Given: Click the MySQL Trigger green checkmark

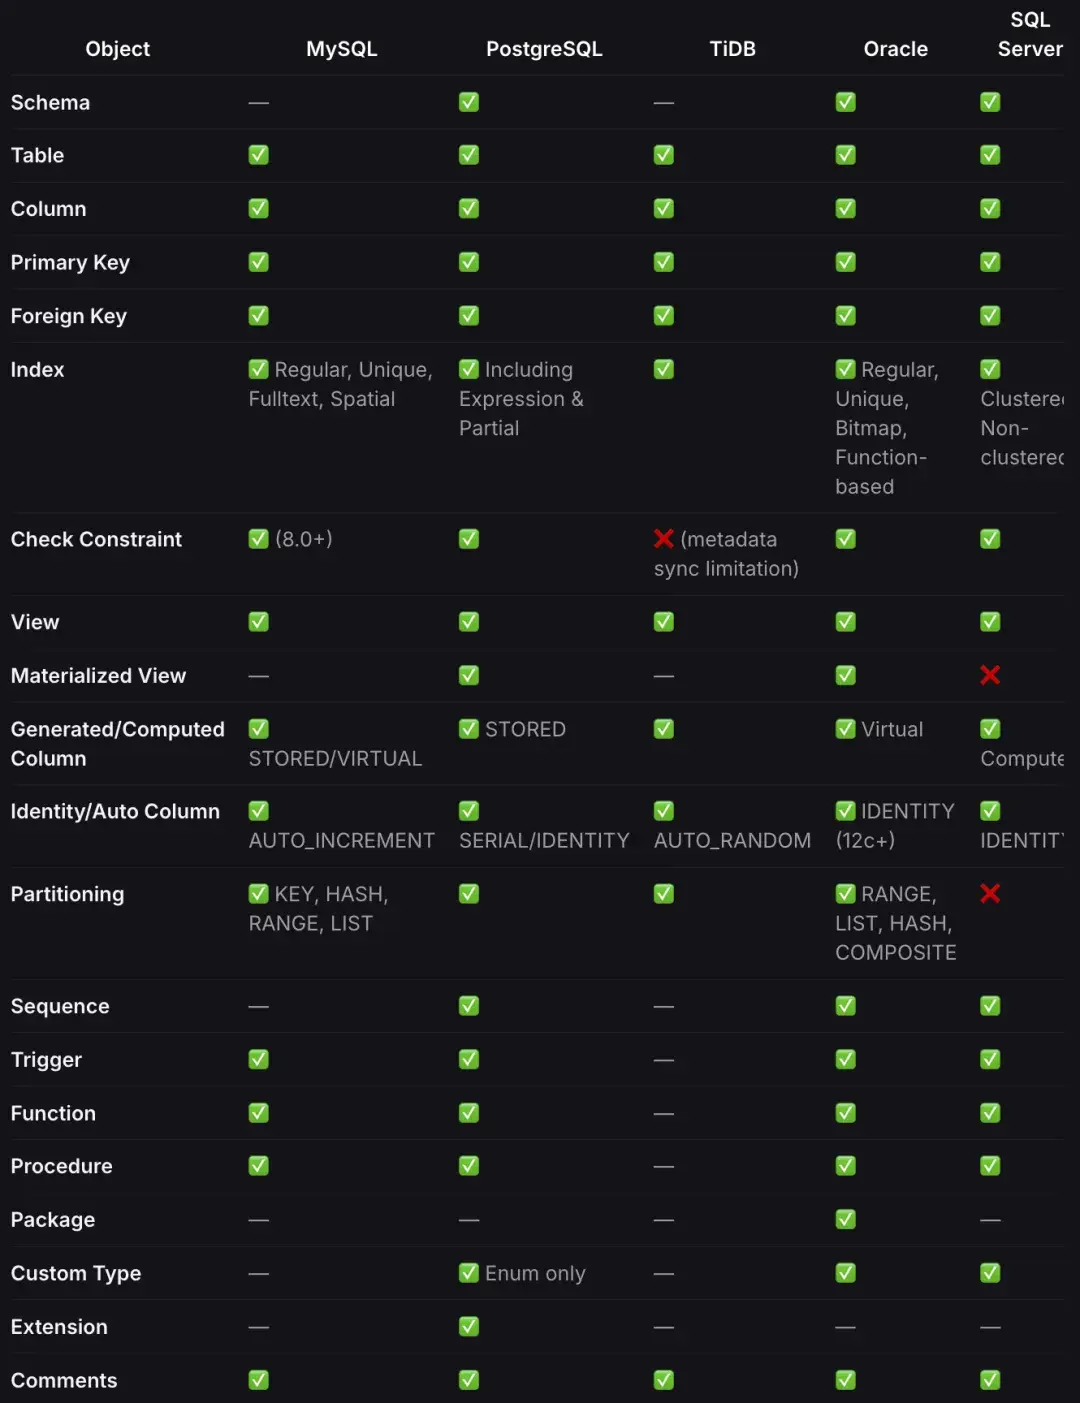Looking at the screenshot, I should point(259,1059).
